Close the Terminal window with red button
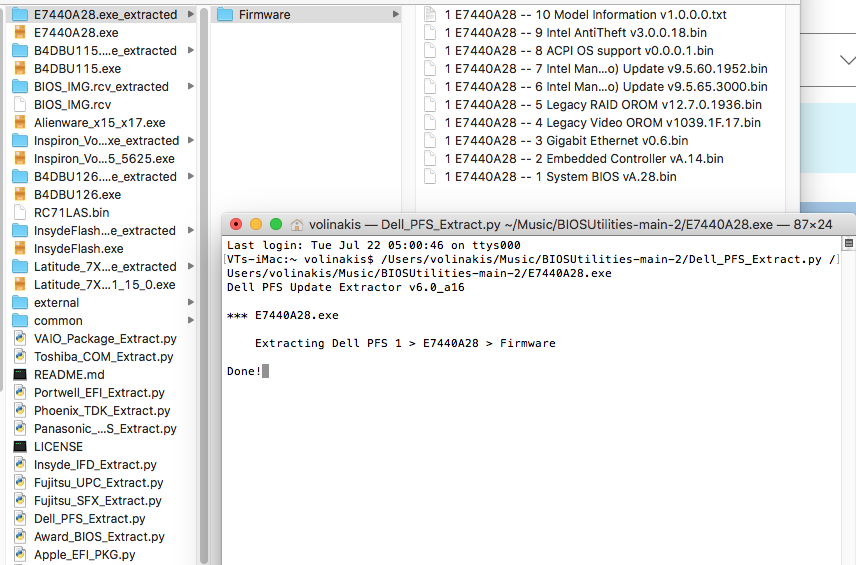The width and height of the screenshot is (856, 565). 236,224
